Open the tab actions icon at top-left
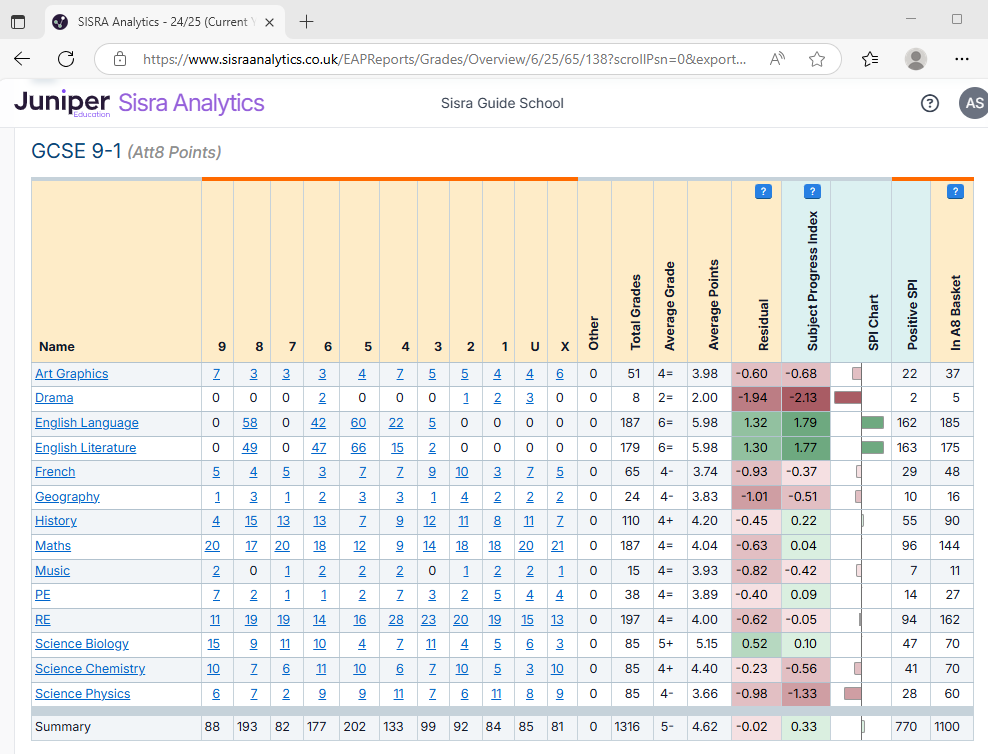Viewport: 988px width, 754px height. (x=18, y=20)
